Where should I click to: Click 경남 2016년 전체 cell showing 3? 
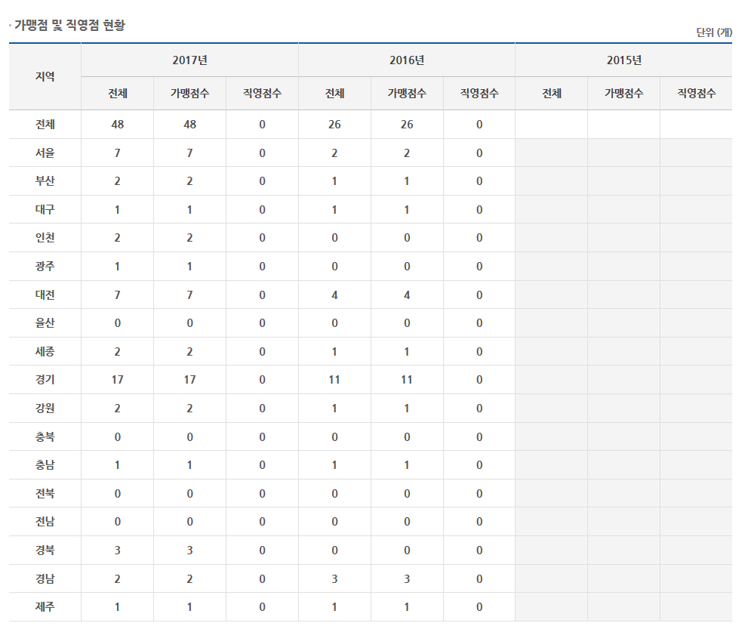pos(334,579)
